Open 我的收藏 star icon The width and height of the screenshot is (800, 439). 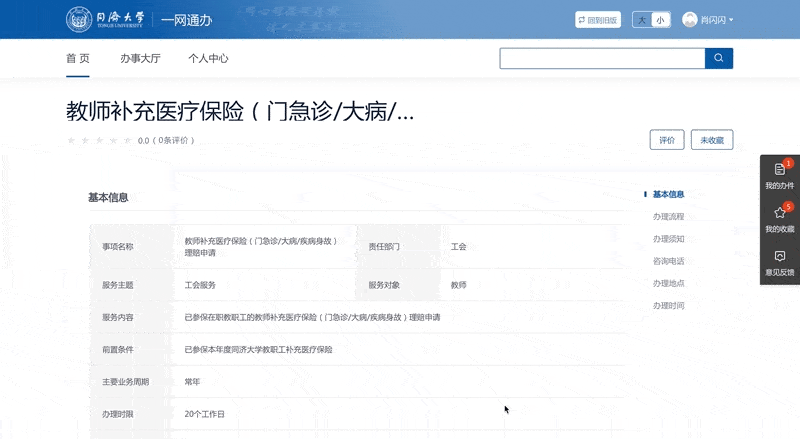click(x=780, y=213)
